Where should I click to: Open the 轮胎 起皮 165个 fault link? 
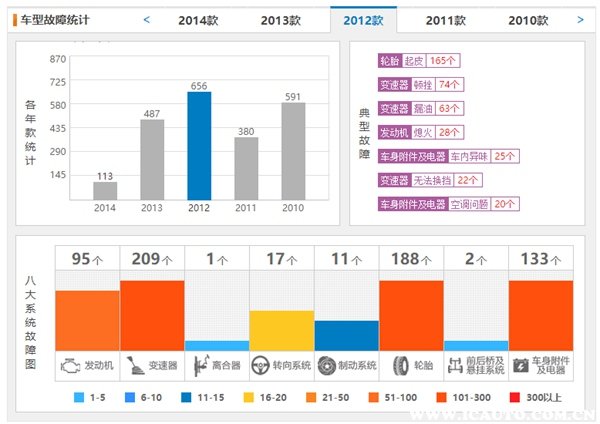[x=418, y=61]
